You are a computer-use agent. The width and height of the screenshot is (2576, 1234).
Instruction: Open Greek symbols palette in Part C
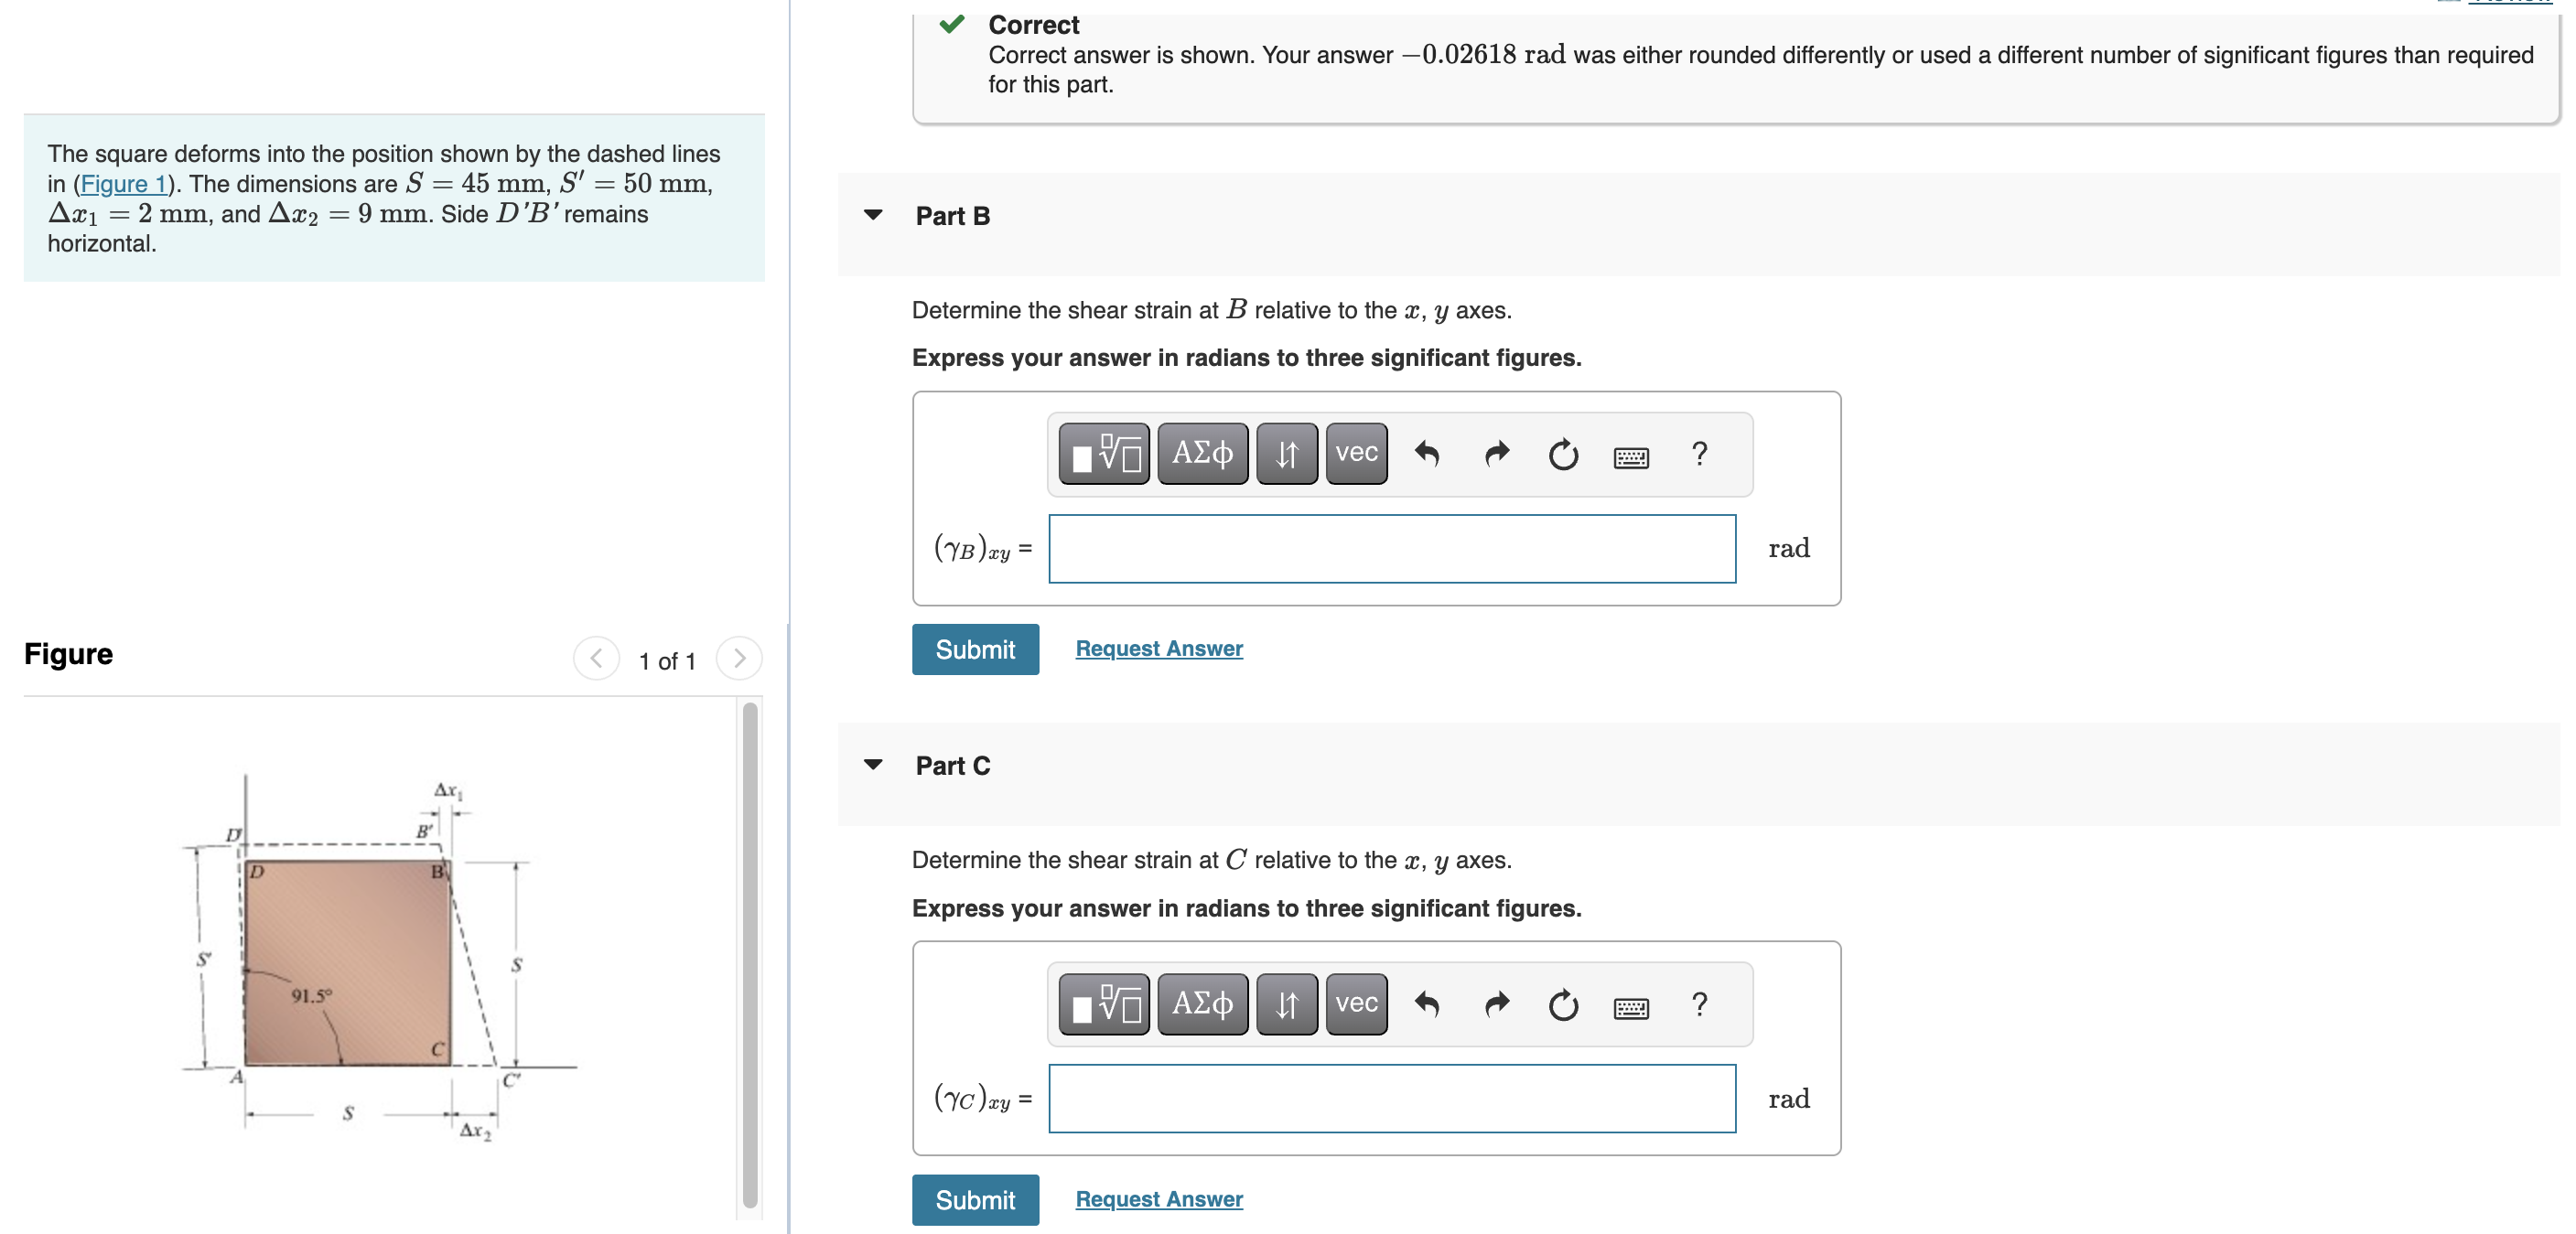1202,1004
